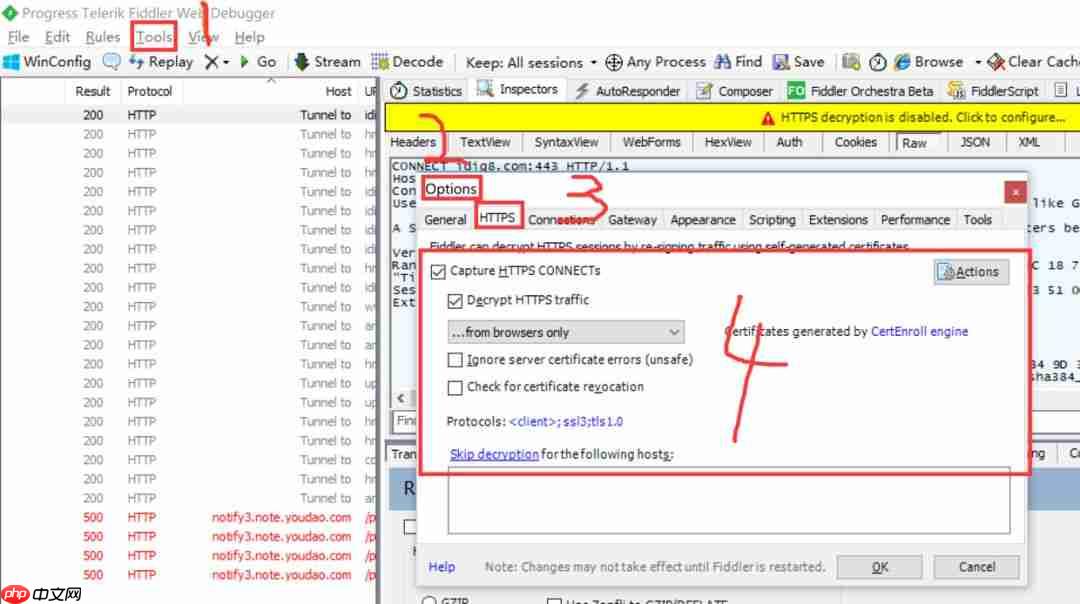Open WinConfig in the toolbar
This screenshot has height=604, width=1080.
[46, 61]
